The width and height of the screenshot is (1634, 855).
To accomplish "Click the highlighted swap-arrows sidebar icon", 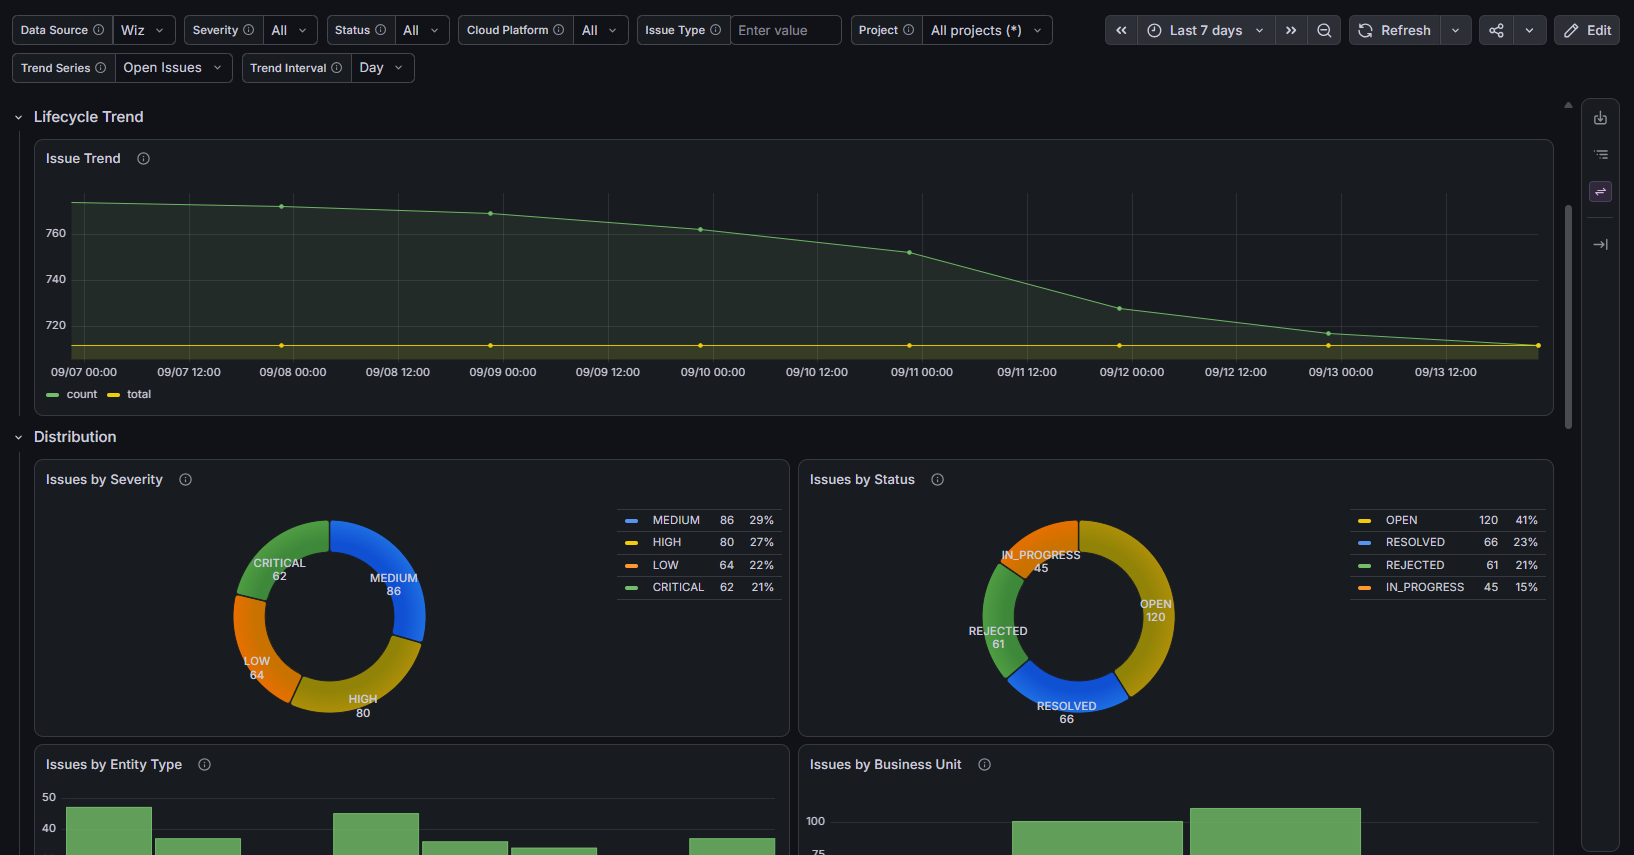I will [x=1600, y=191].
